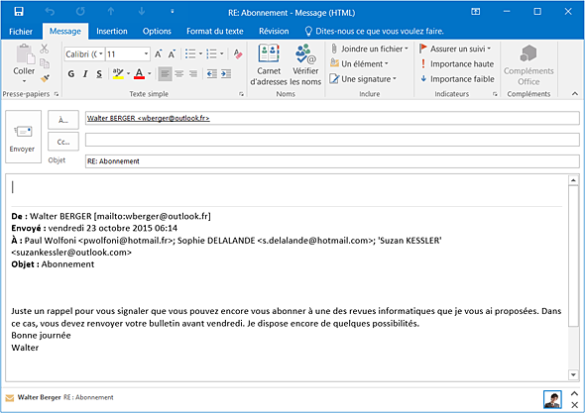Open the Révision tab
This screenshot has width=585, height=413.
pos(274,31)
